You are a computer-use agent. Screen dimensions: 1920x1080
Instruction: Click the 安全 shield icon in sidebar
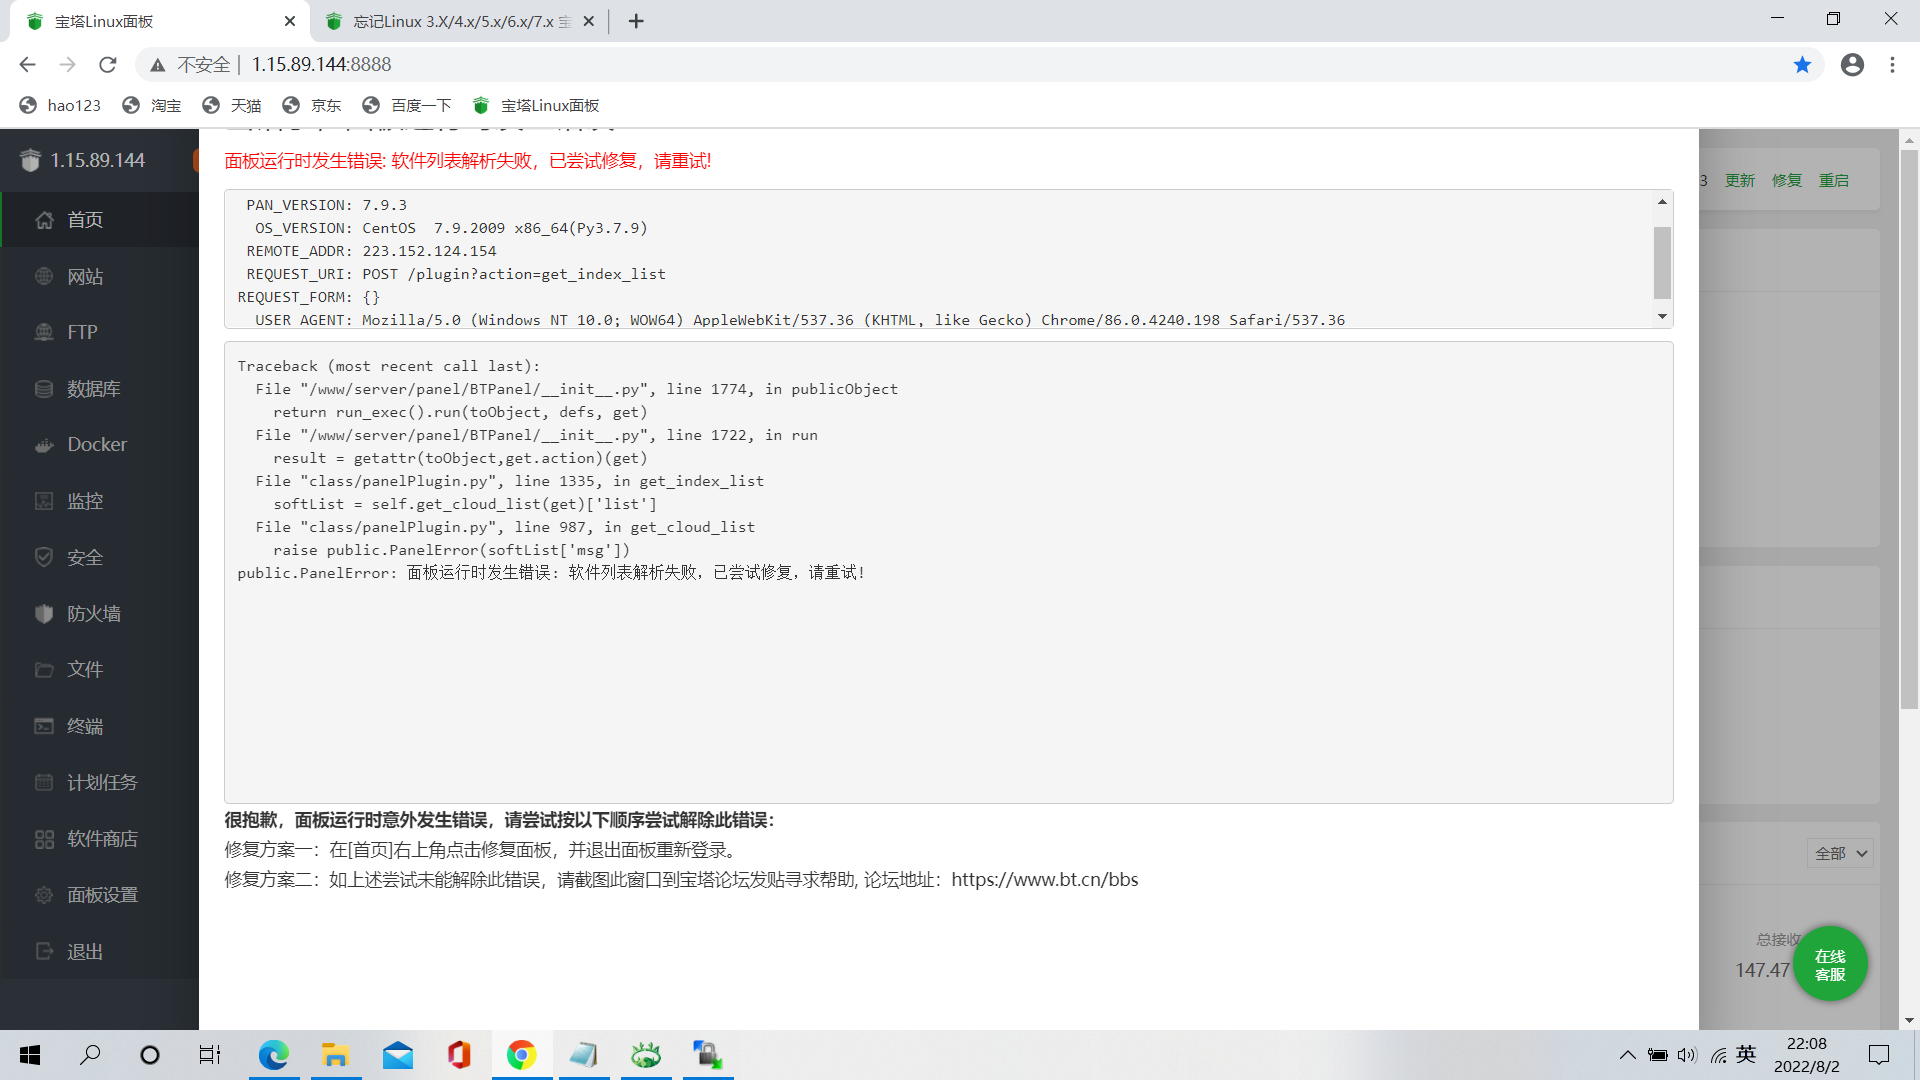point(44,557)
